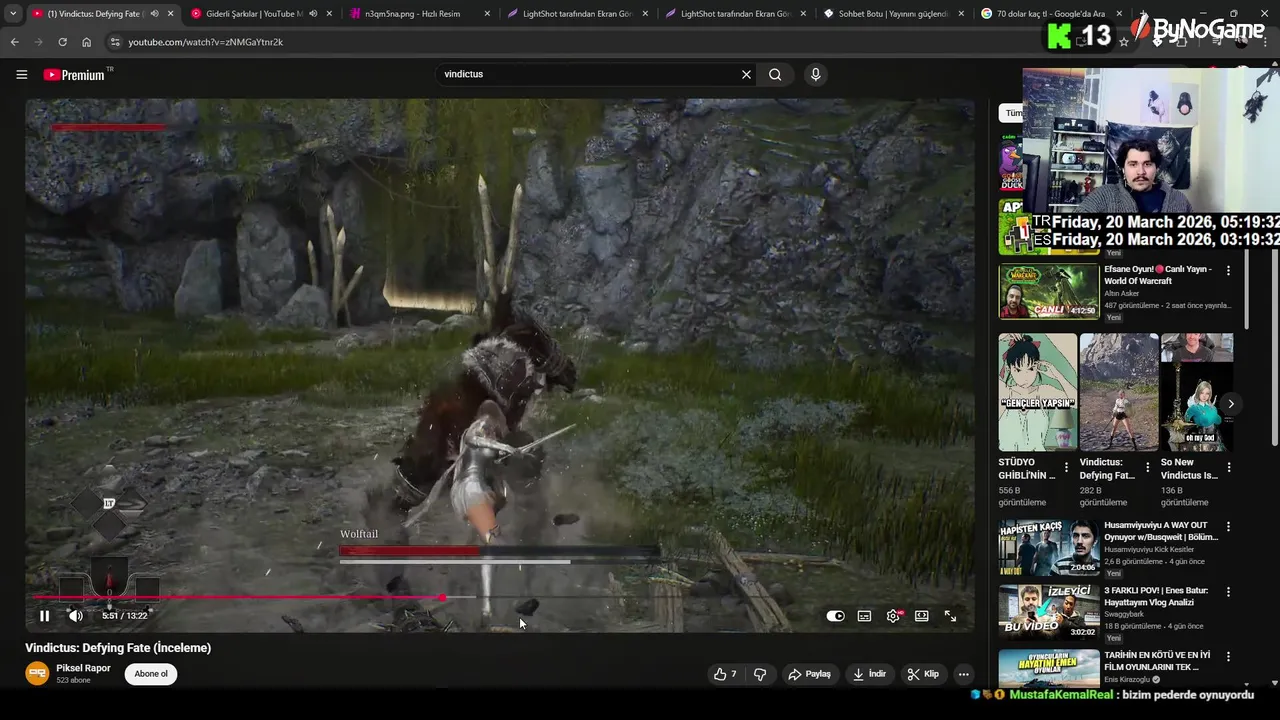The width and height of the screenshot is (1280, 720).
Task: Dislike the video with thumbs down
Action: tap(760, 674)
